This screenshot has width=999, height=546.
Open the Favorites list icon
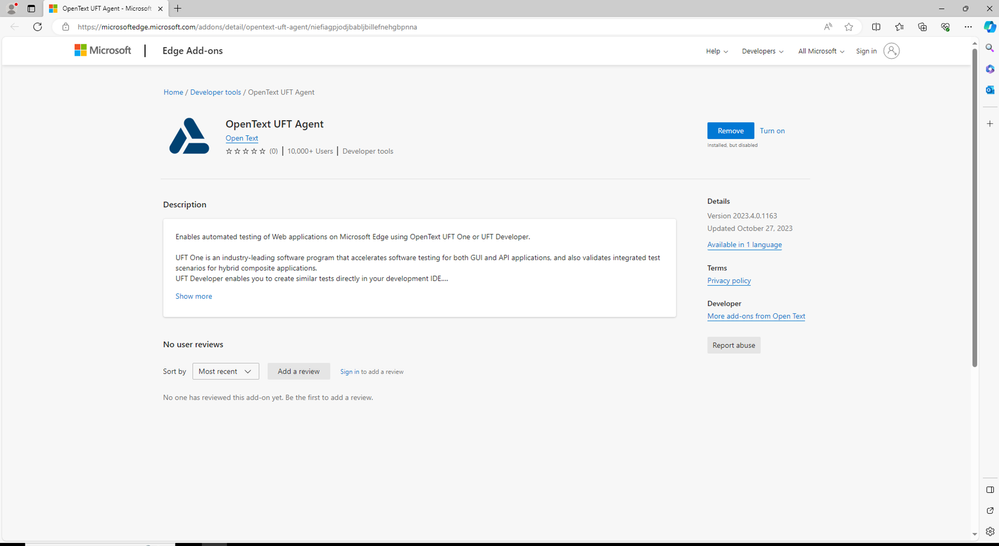point(899,27)
